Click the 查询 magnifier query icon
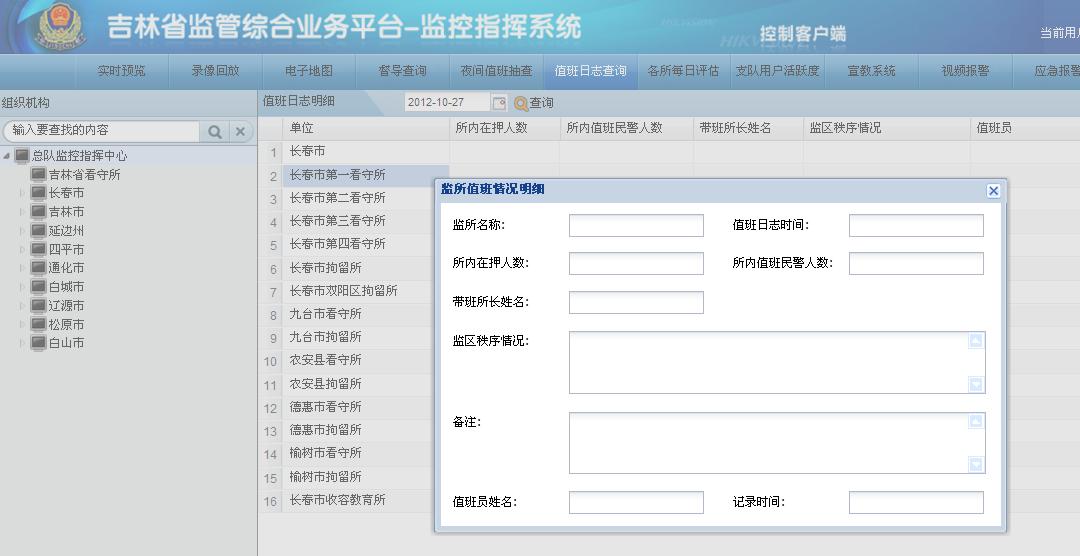Image resolution: width=1080 pixels, height=556 pixels. pos(521,103)
